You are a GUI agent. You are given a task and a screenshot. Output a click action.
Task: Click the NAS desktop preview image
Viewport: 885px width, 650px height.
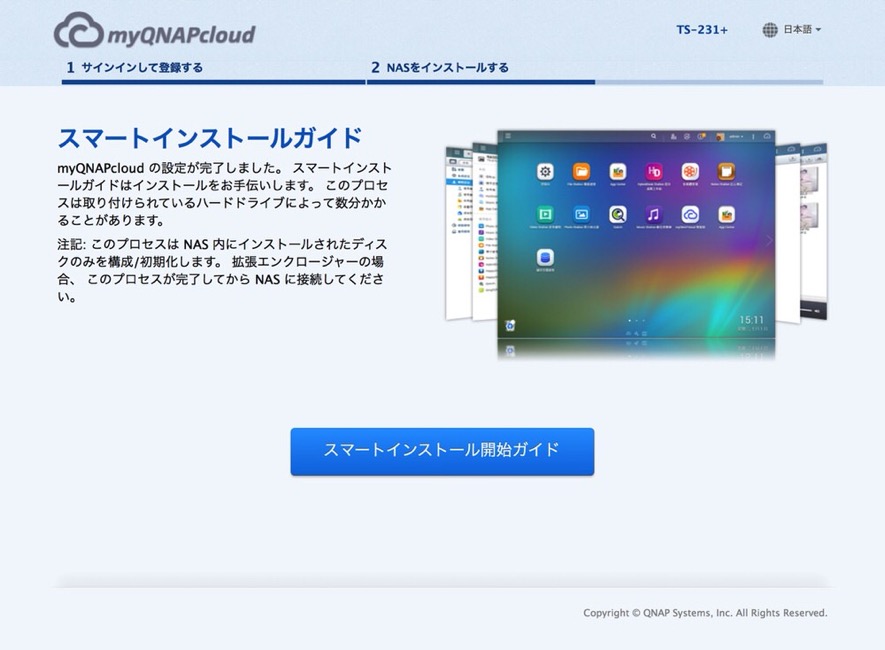636,234
